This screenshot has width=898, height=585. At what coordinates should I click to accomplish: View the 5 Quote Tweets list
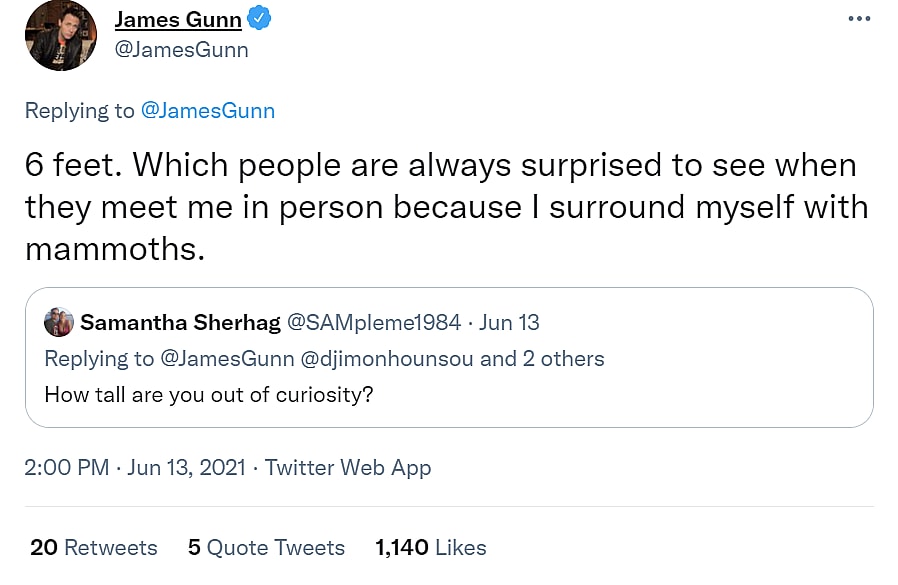click(x=266, y=547)
